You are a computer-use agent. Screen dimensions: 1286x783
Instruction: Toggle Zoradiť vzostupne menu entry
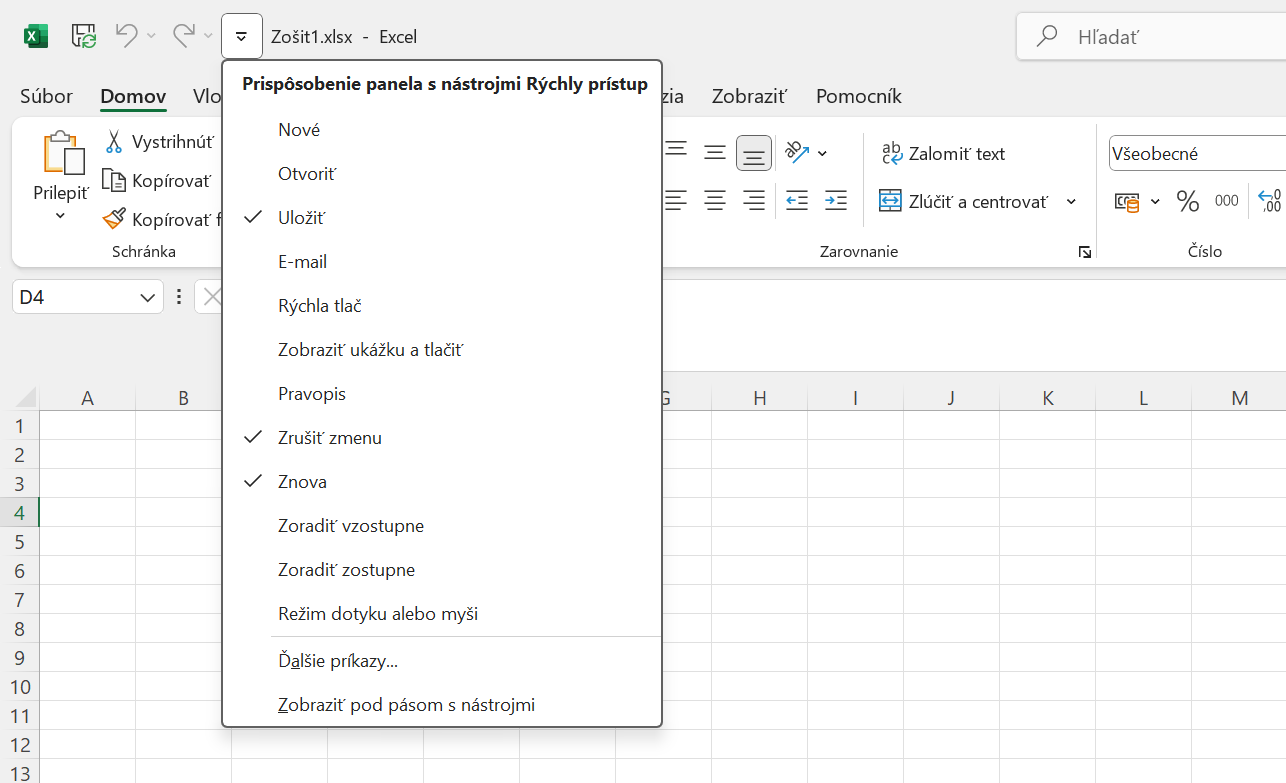coord(442,526)
